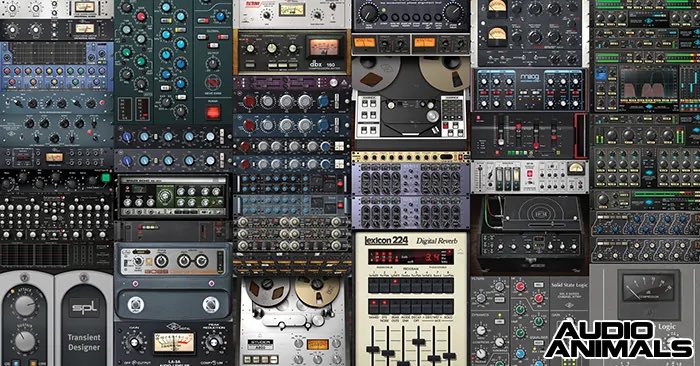Click the dbx 160 VU meter
The width and height of the screenshot is (700, 366).
pyautogui.click(x=325, y=47)
